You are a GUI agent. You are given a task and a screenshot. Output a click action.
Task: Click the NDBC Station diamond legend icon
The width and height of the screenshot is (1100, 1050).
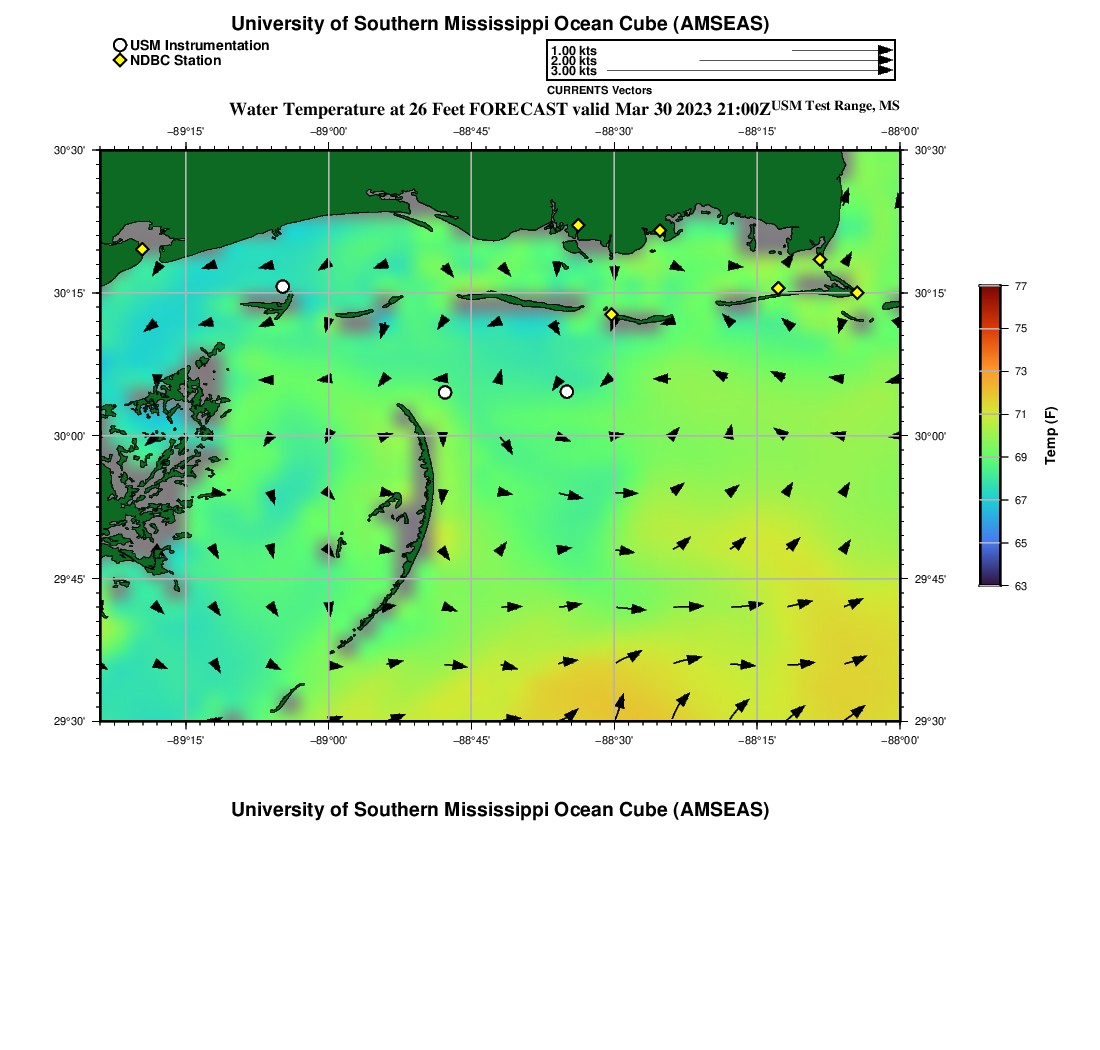(x=120, y=61)
